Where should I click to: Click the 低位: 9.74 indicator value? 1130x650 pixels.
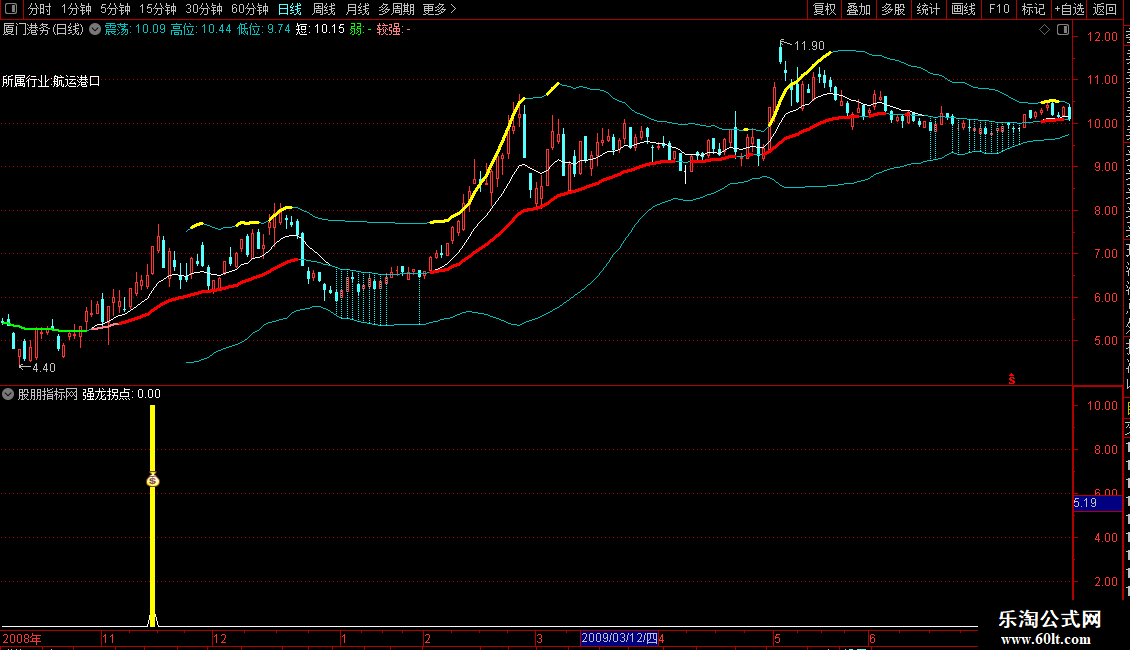[264, 30]
